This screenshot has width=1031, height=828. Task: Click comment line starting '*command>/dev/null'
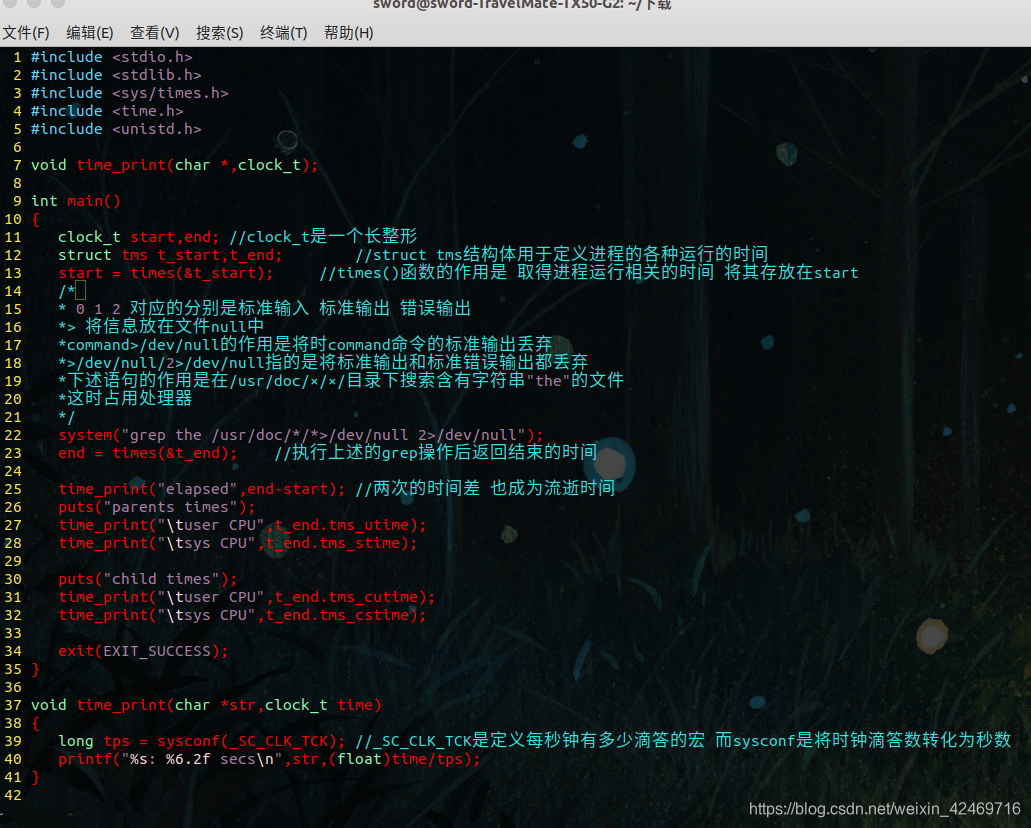coord(305,345)
